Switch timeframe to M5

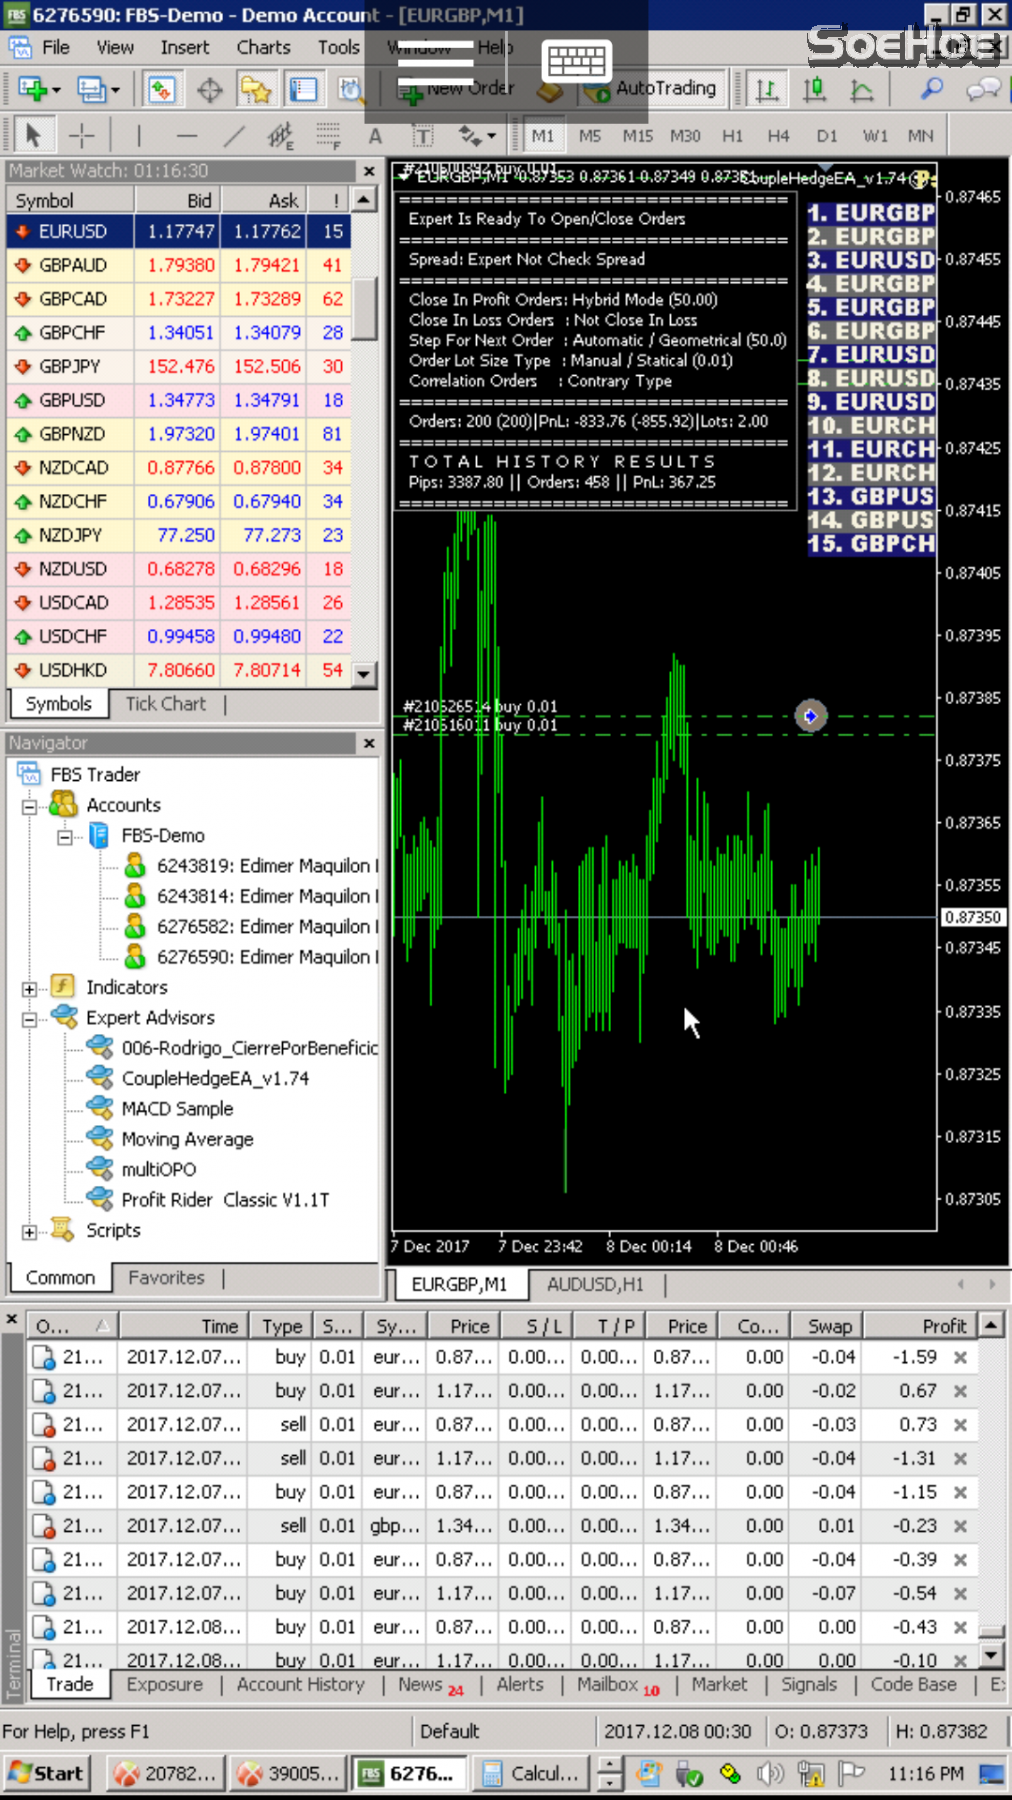(x=590, y=136)
